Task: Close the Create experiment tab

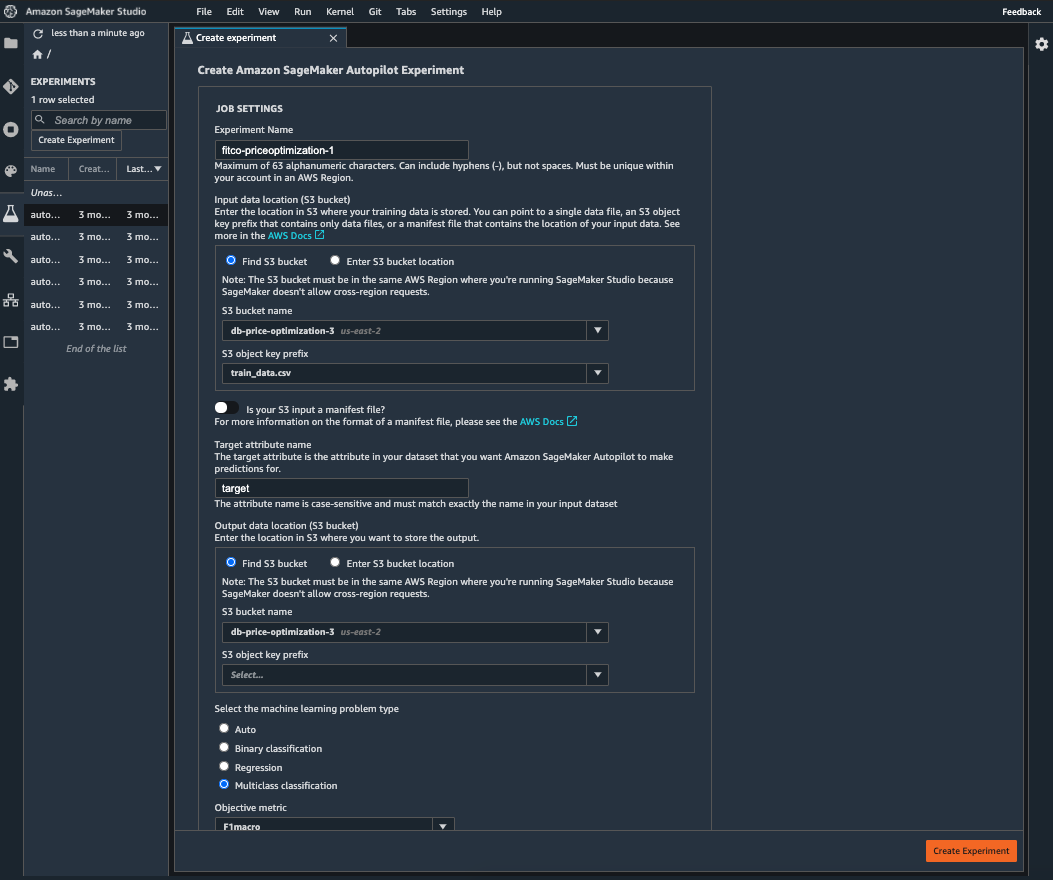Action: (333, 38)
